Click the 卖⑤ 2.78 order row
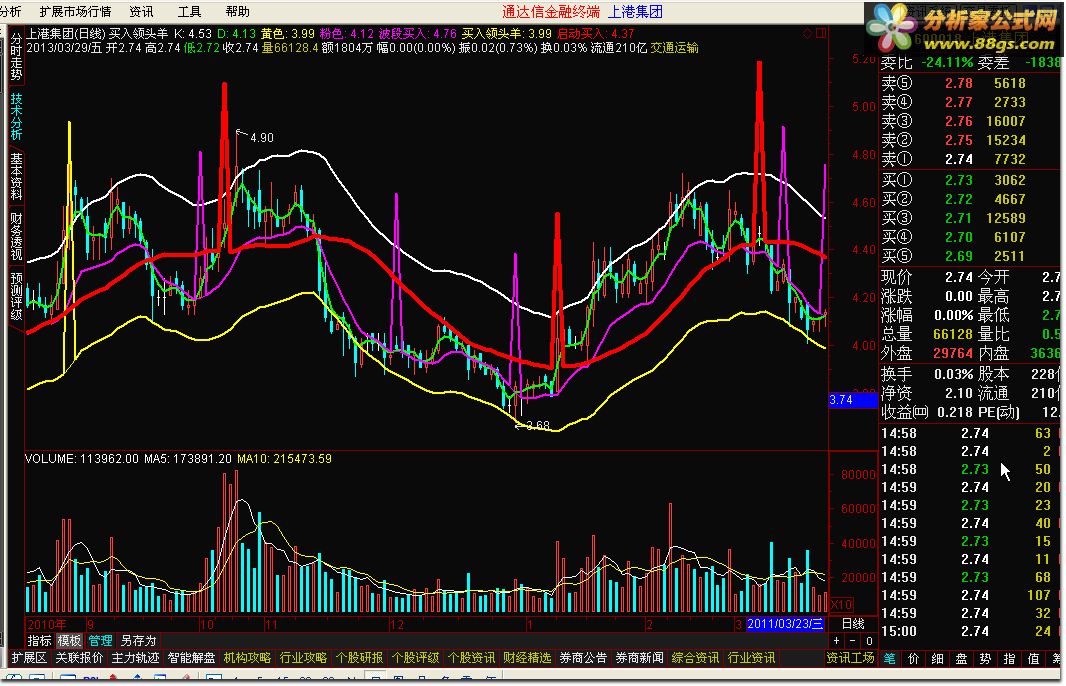1066x686 pixels. (x=969, y=83)
